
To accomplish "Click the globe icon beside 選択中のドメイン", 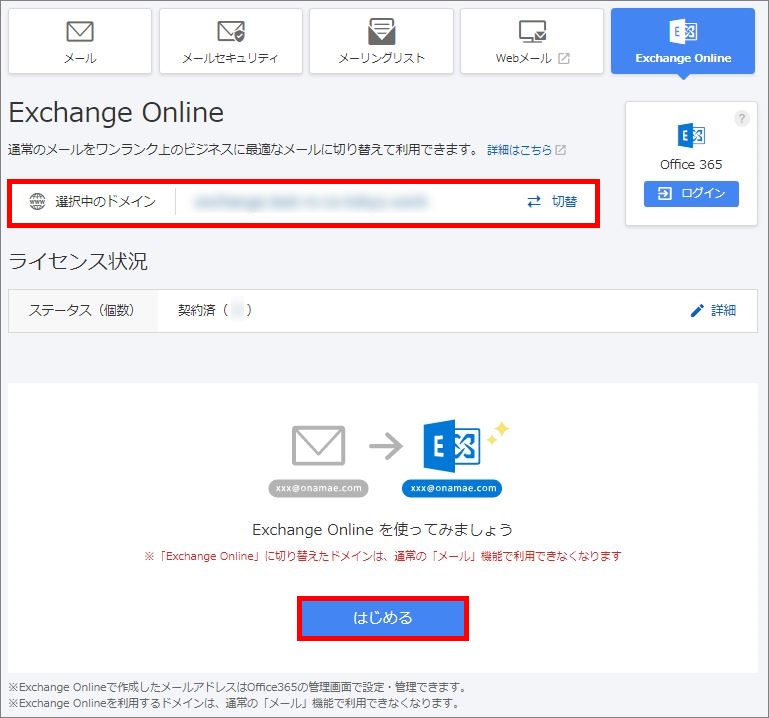I will (37, 201).
